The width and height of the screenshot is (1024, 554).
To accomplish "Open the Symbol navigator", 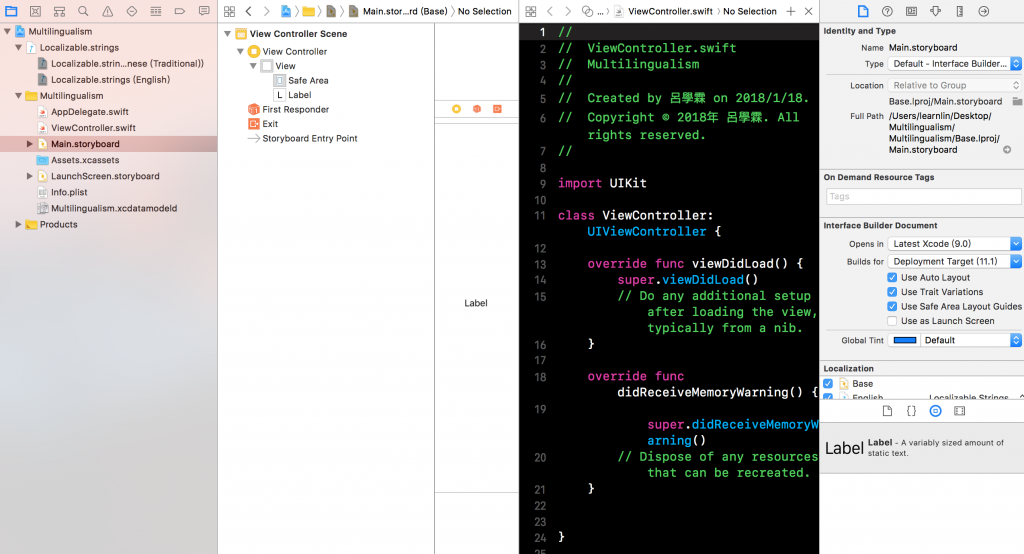I will click(x=59, y=11).
